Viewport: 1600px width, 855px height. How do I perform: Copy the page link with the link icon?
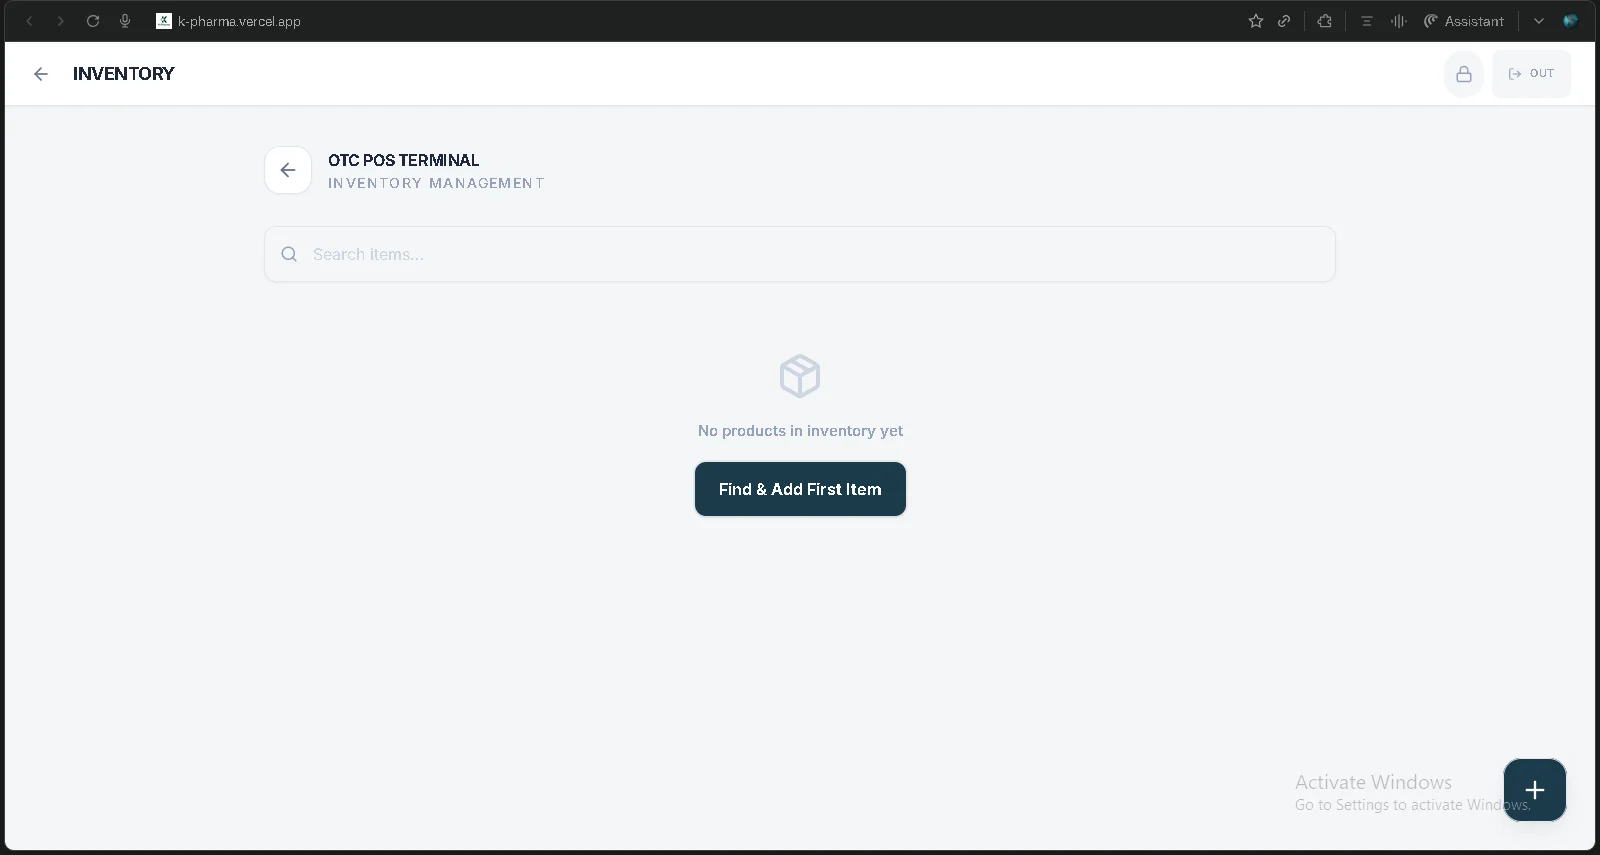click(x=1284, y=21)
